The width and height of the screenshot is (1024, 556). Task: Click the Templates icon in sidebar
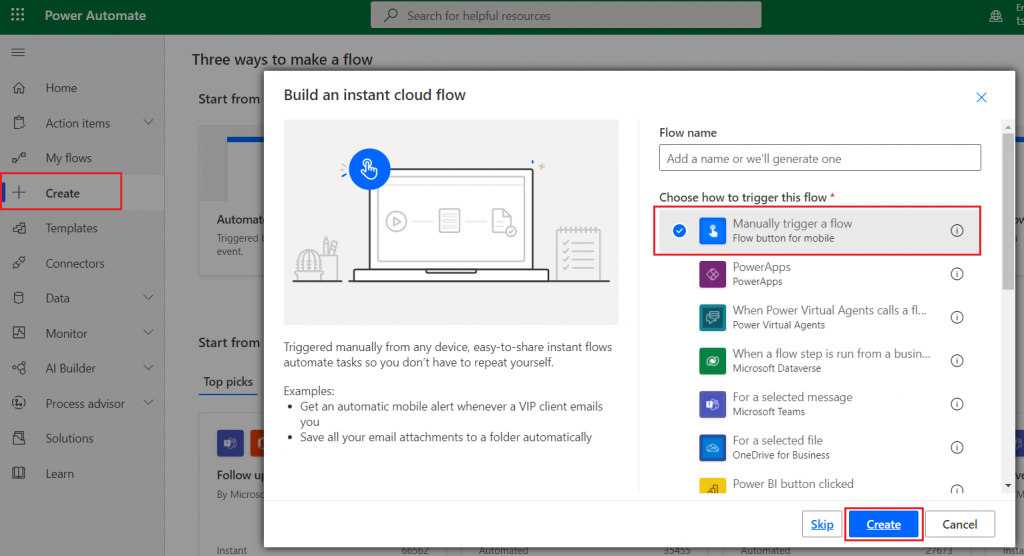click(19, 228)
